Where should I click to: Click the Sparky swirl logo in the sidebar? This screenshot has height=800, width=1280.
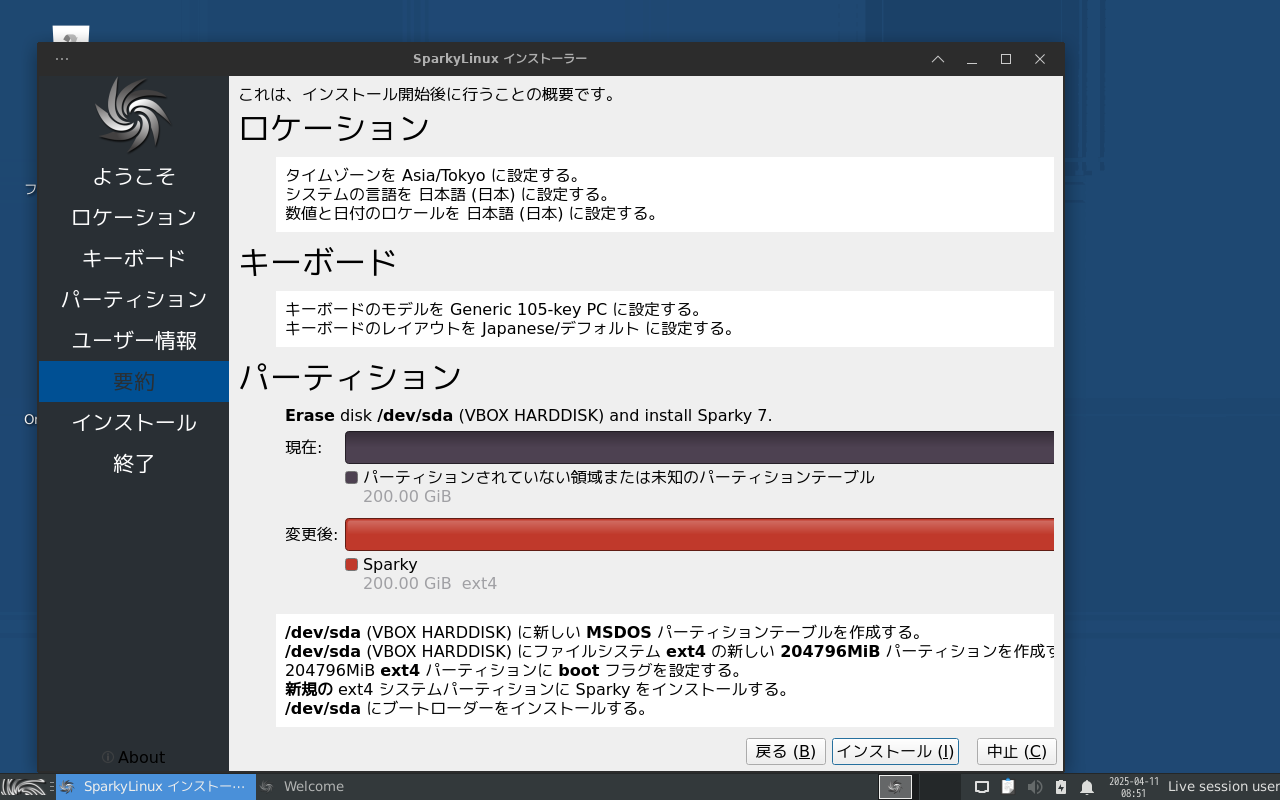(133, 115)
